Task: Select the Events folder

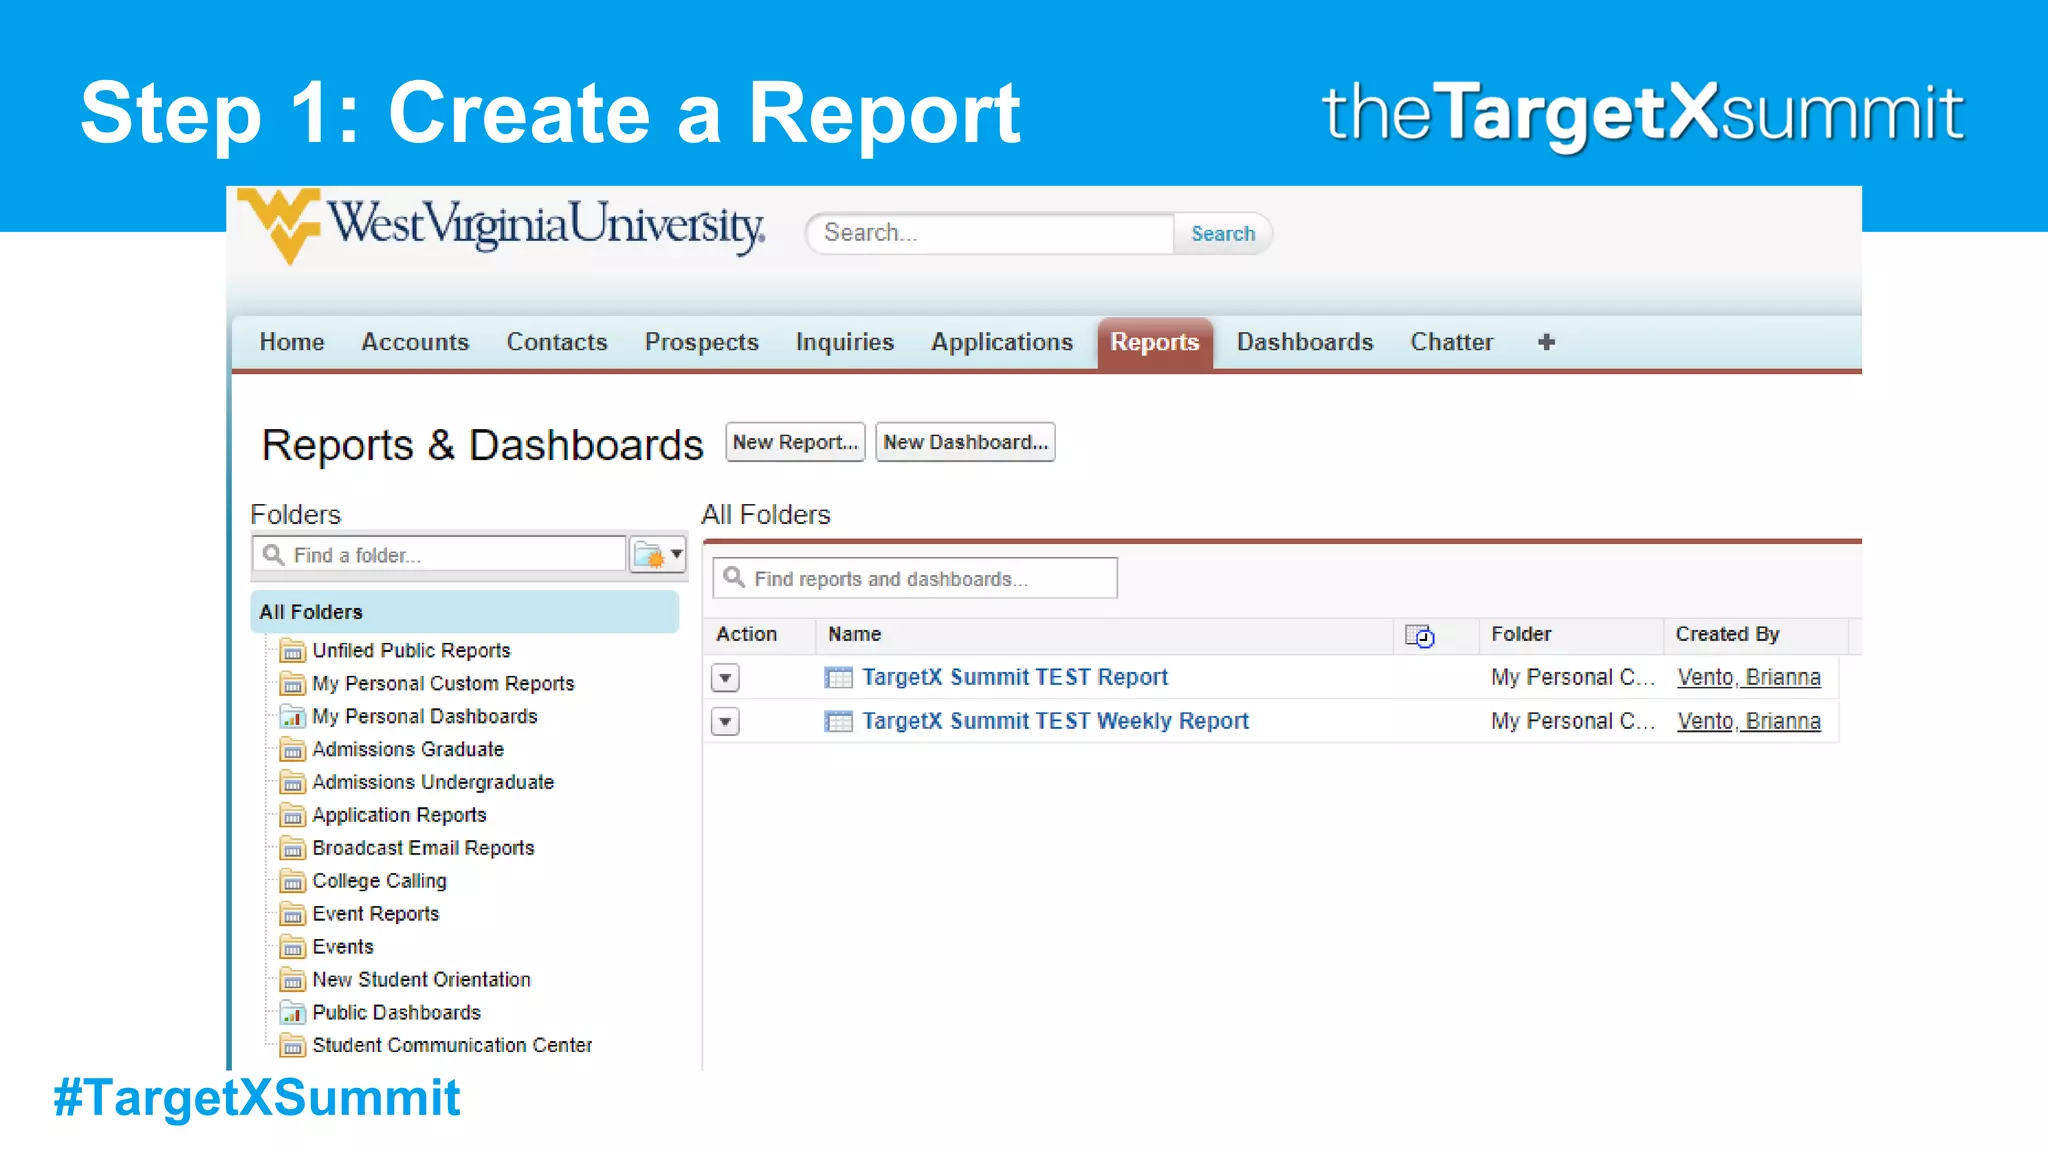Action: pyautogui.click(x=343, y=948)
